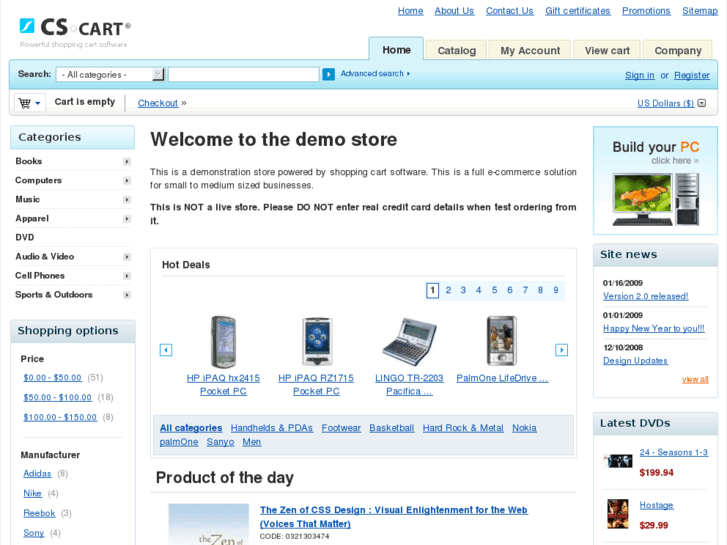
Task: Filter by manufacturer Nike
Action: click(32, 494)
